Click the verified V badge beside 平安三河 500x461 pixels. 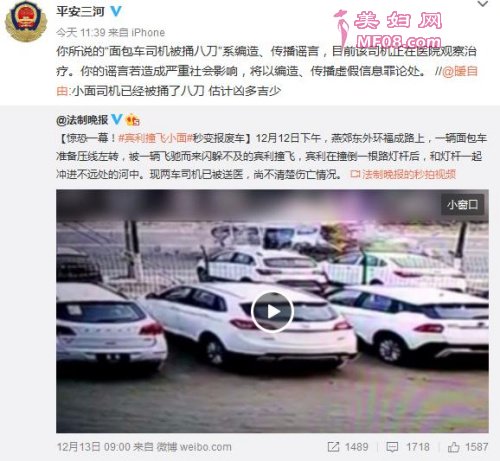(116, 11)
